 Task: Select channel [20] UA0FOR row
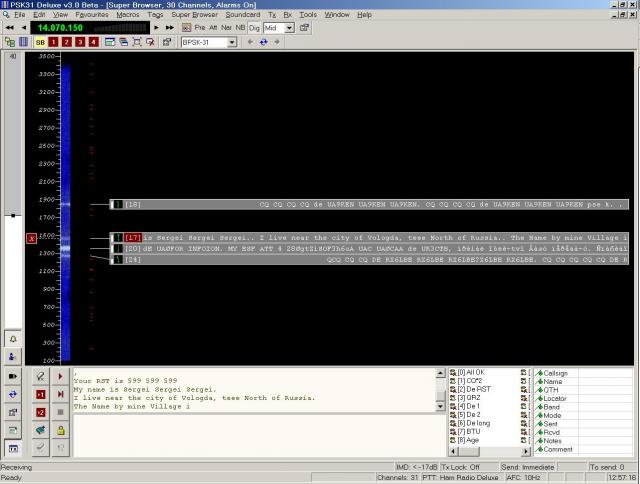369,249
